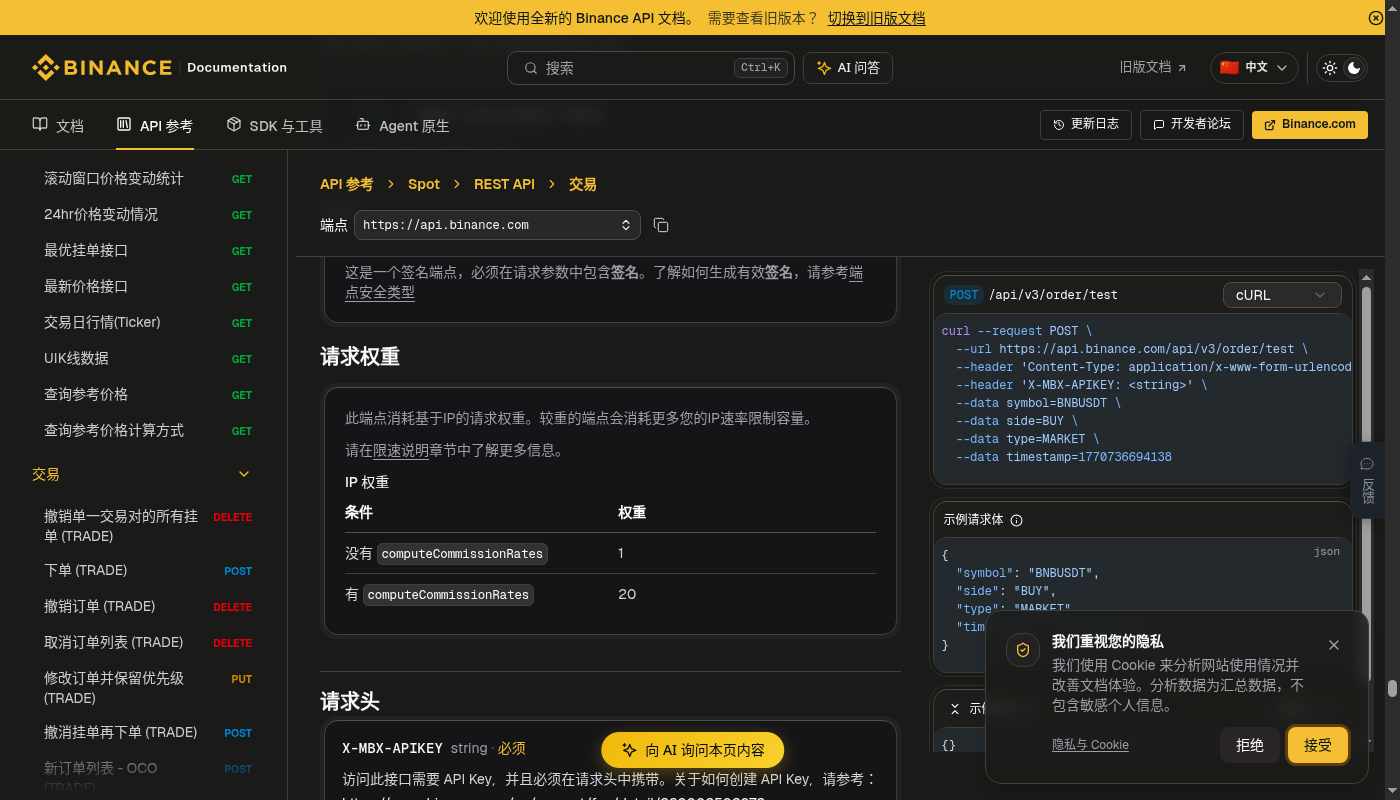Open AI 问答 assistant
Screen dimensions: 1400x800
[x=848, y=68]
